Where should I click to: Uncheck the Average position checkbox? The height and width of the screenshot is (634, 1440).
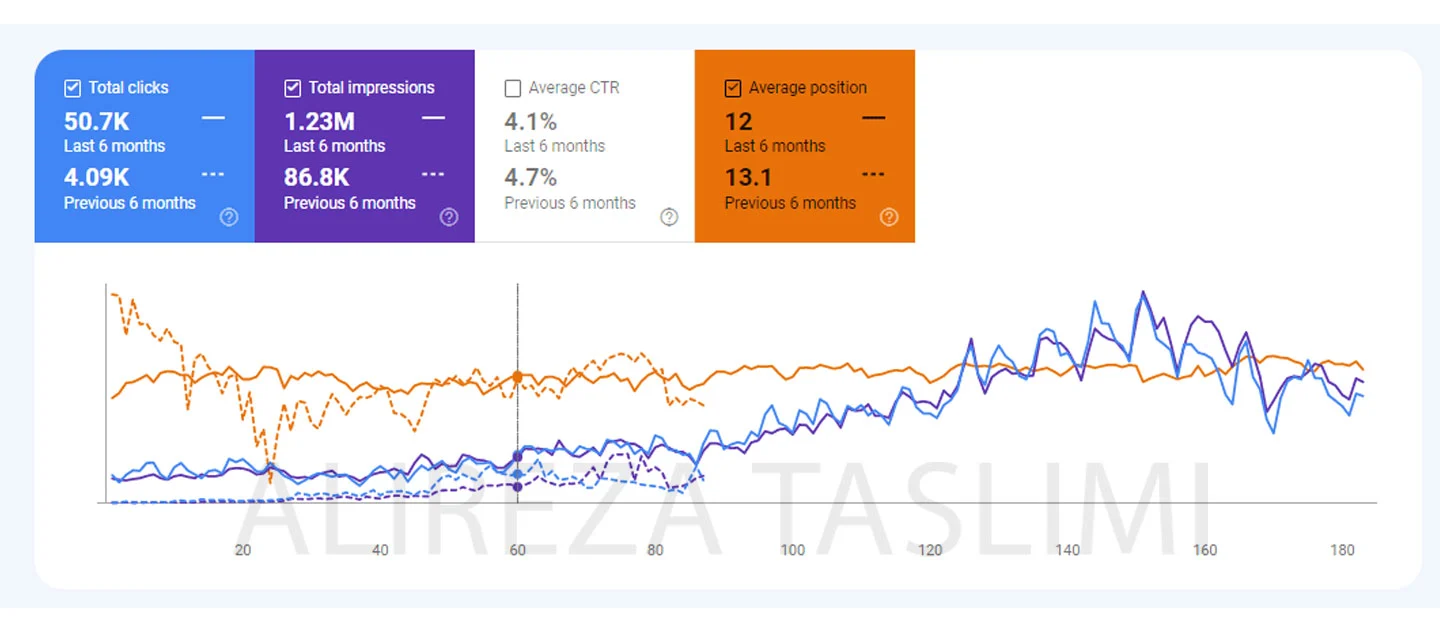733,88
